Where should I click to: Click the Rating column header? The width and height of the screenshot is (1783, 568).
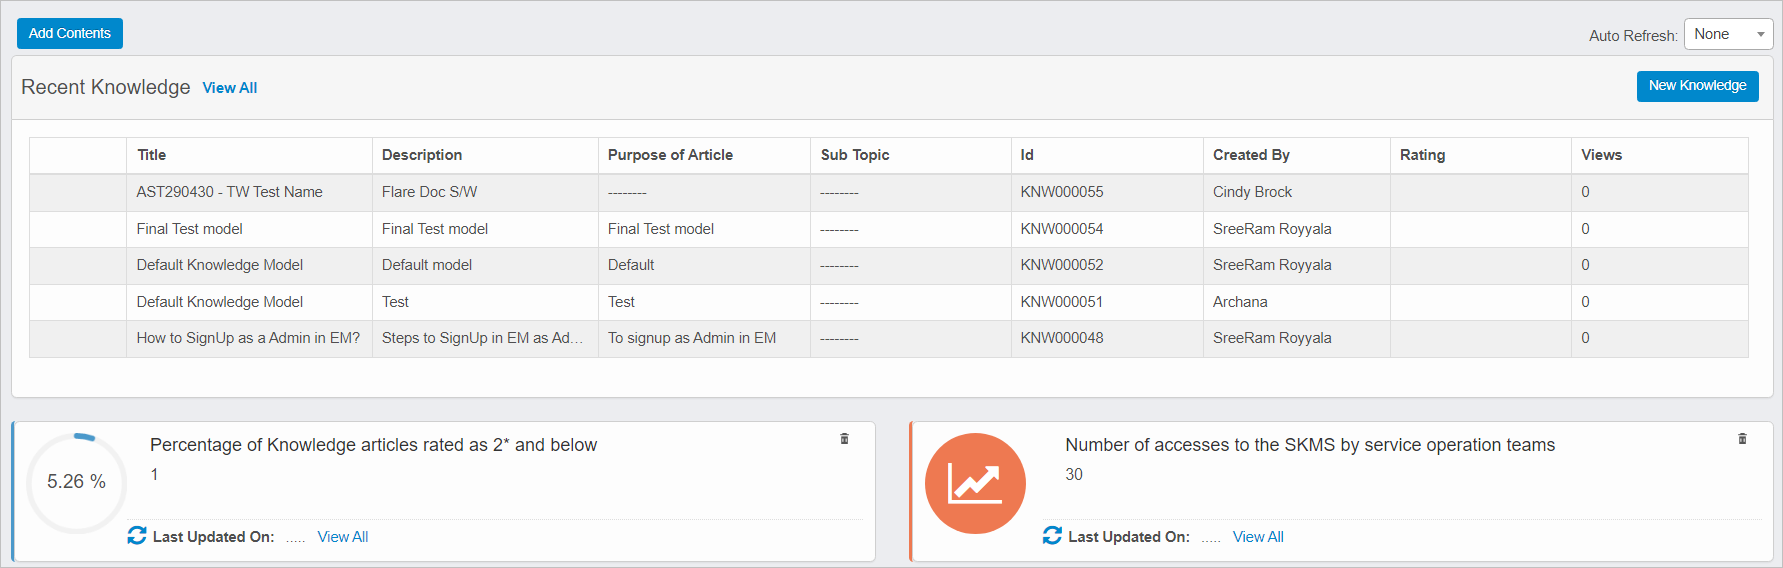point(1422,155)
